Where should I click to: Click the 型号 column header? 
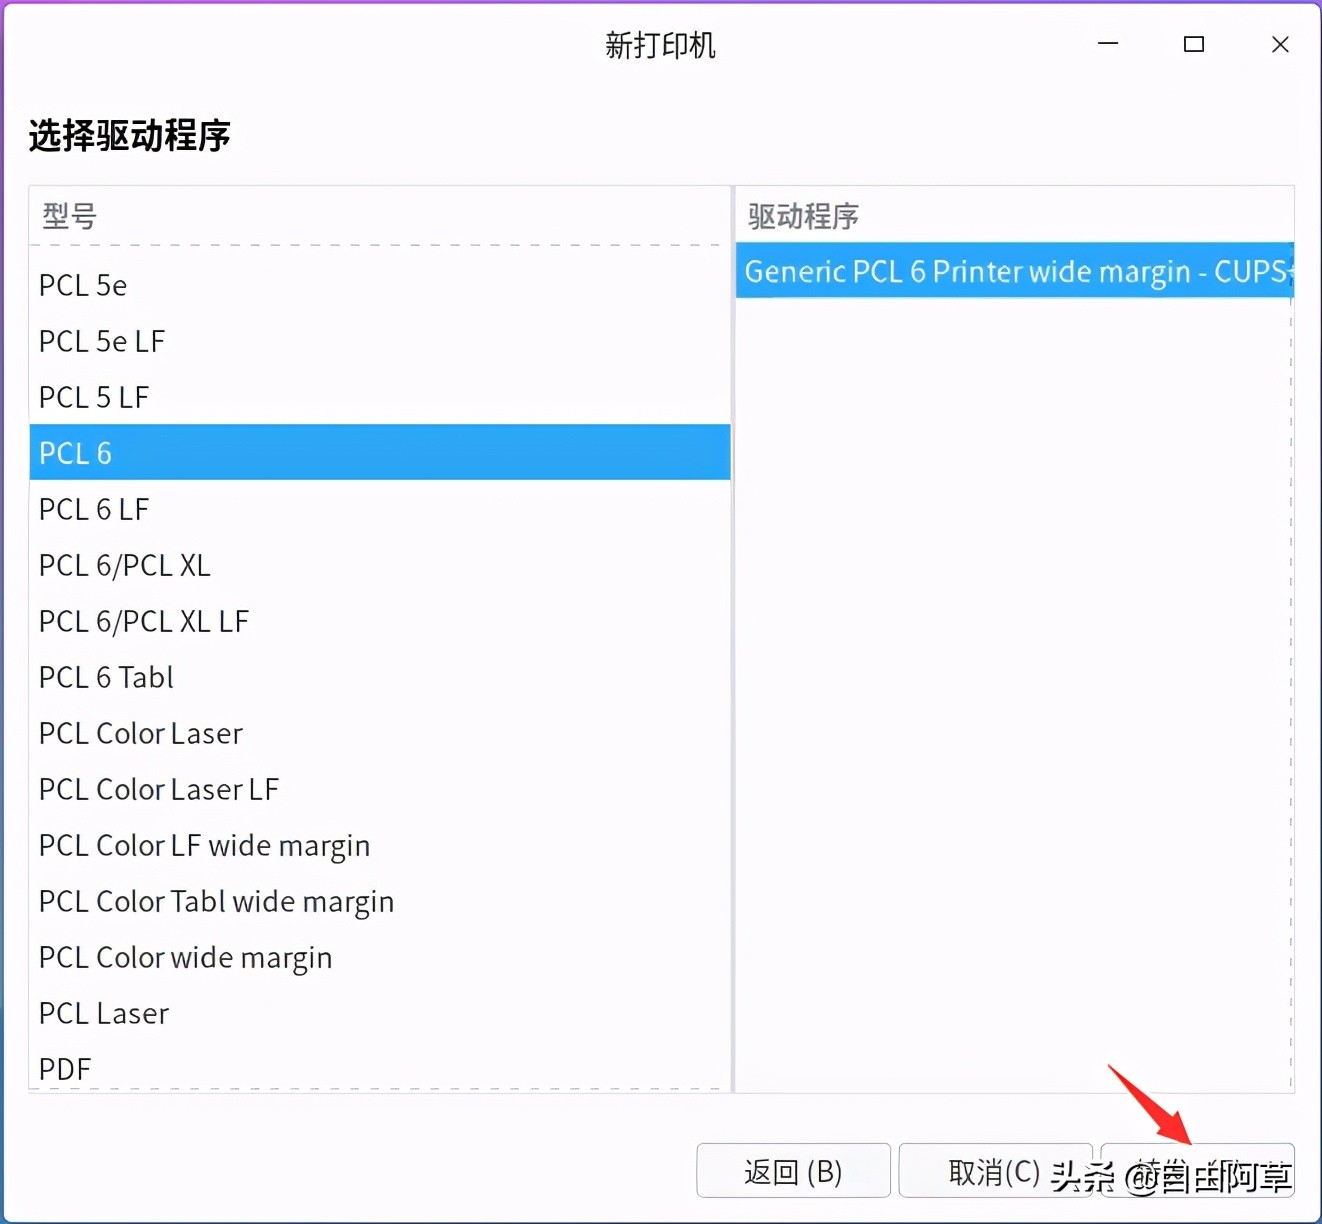coord(66,216)
